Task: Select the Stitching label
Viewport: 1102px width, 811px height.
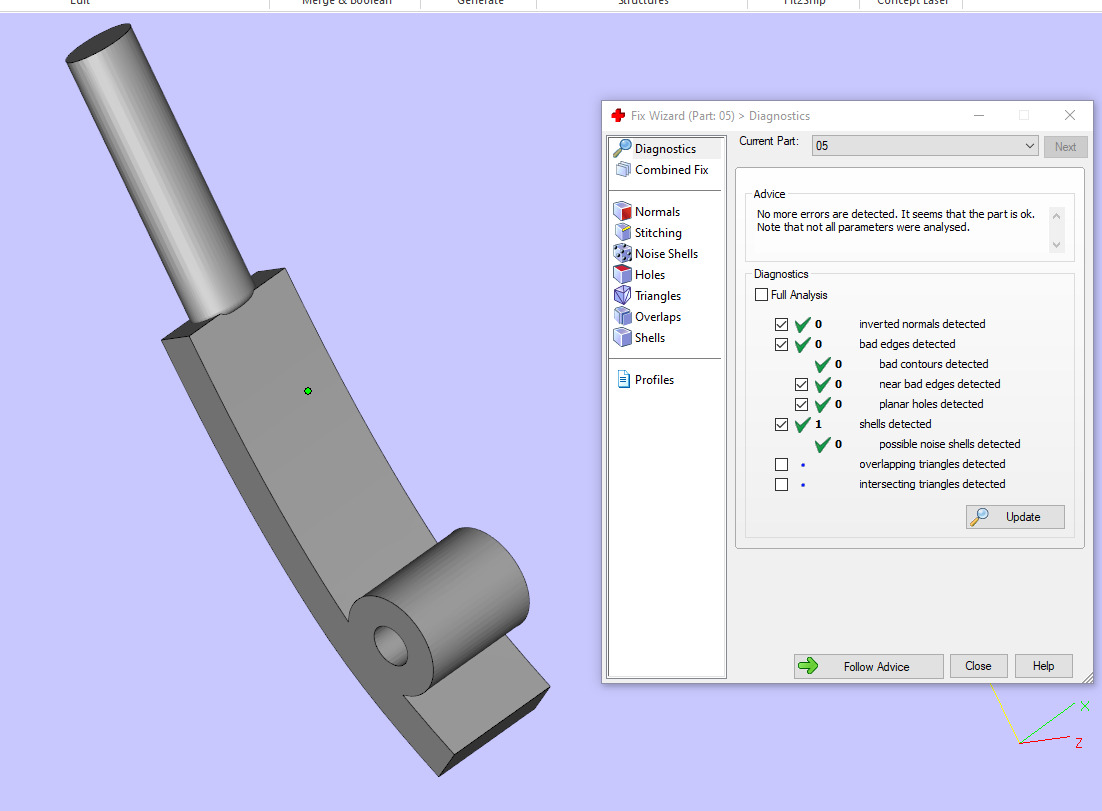Action: pos(659,233)
